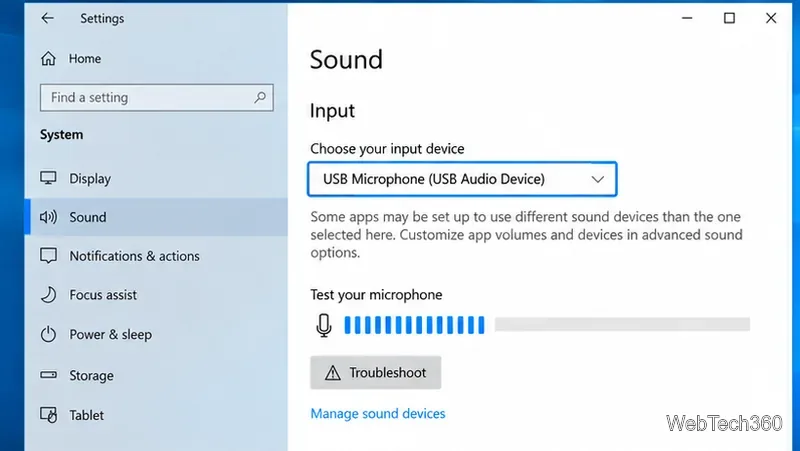Open the Manage sound devices link

click(378, 413)
